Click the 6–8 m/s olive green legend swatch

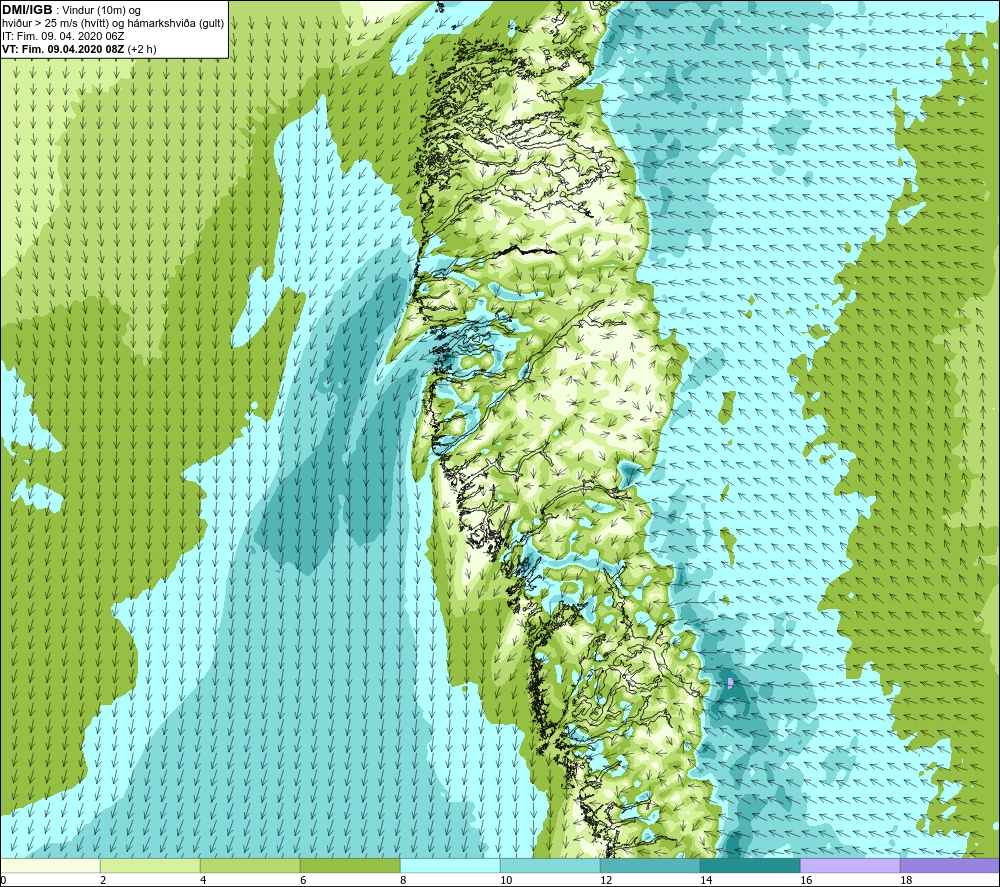[350, 865]
